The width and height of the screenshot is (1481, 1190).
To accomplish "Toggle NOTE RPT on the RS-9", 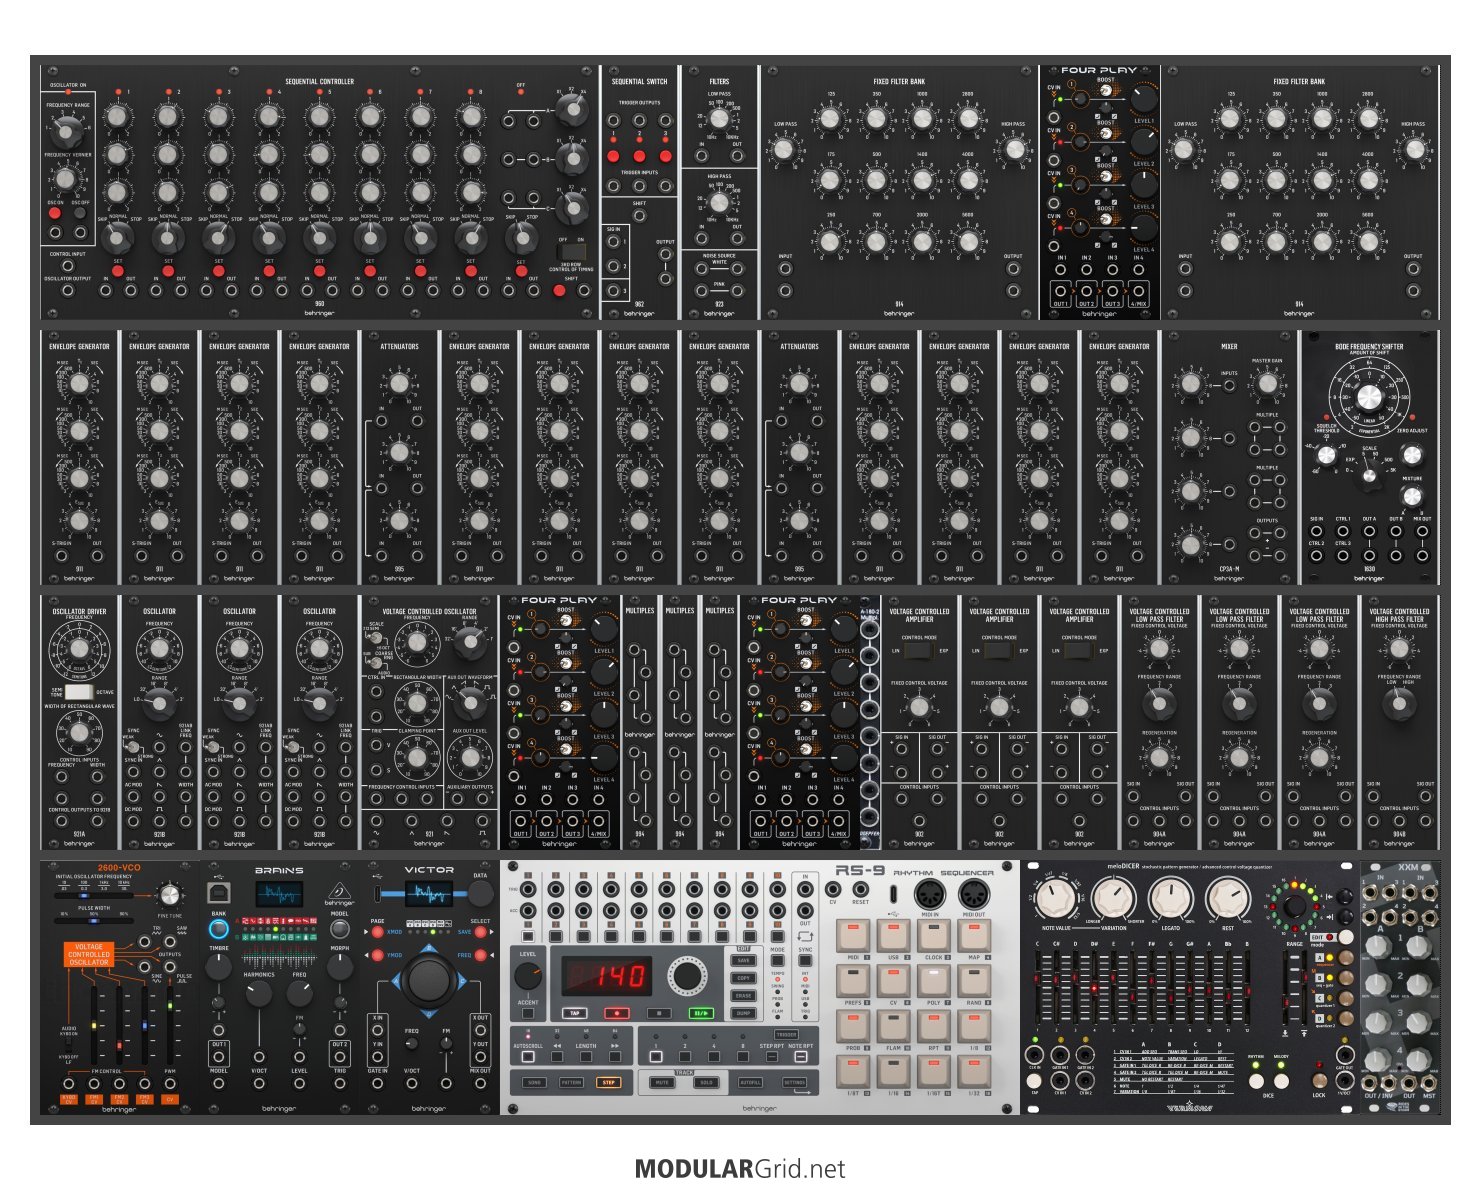I will (x=801, y=1056).
